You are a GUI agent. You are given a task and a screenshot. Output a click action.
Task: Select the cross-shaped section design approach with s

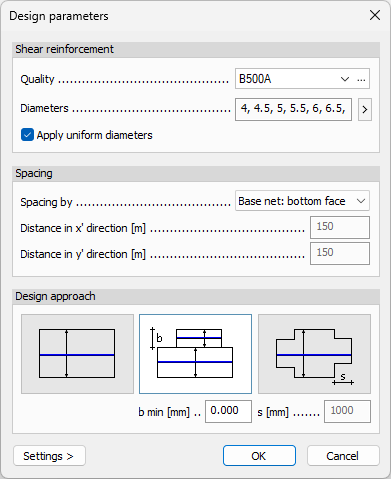point(314,354)
